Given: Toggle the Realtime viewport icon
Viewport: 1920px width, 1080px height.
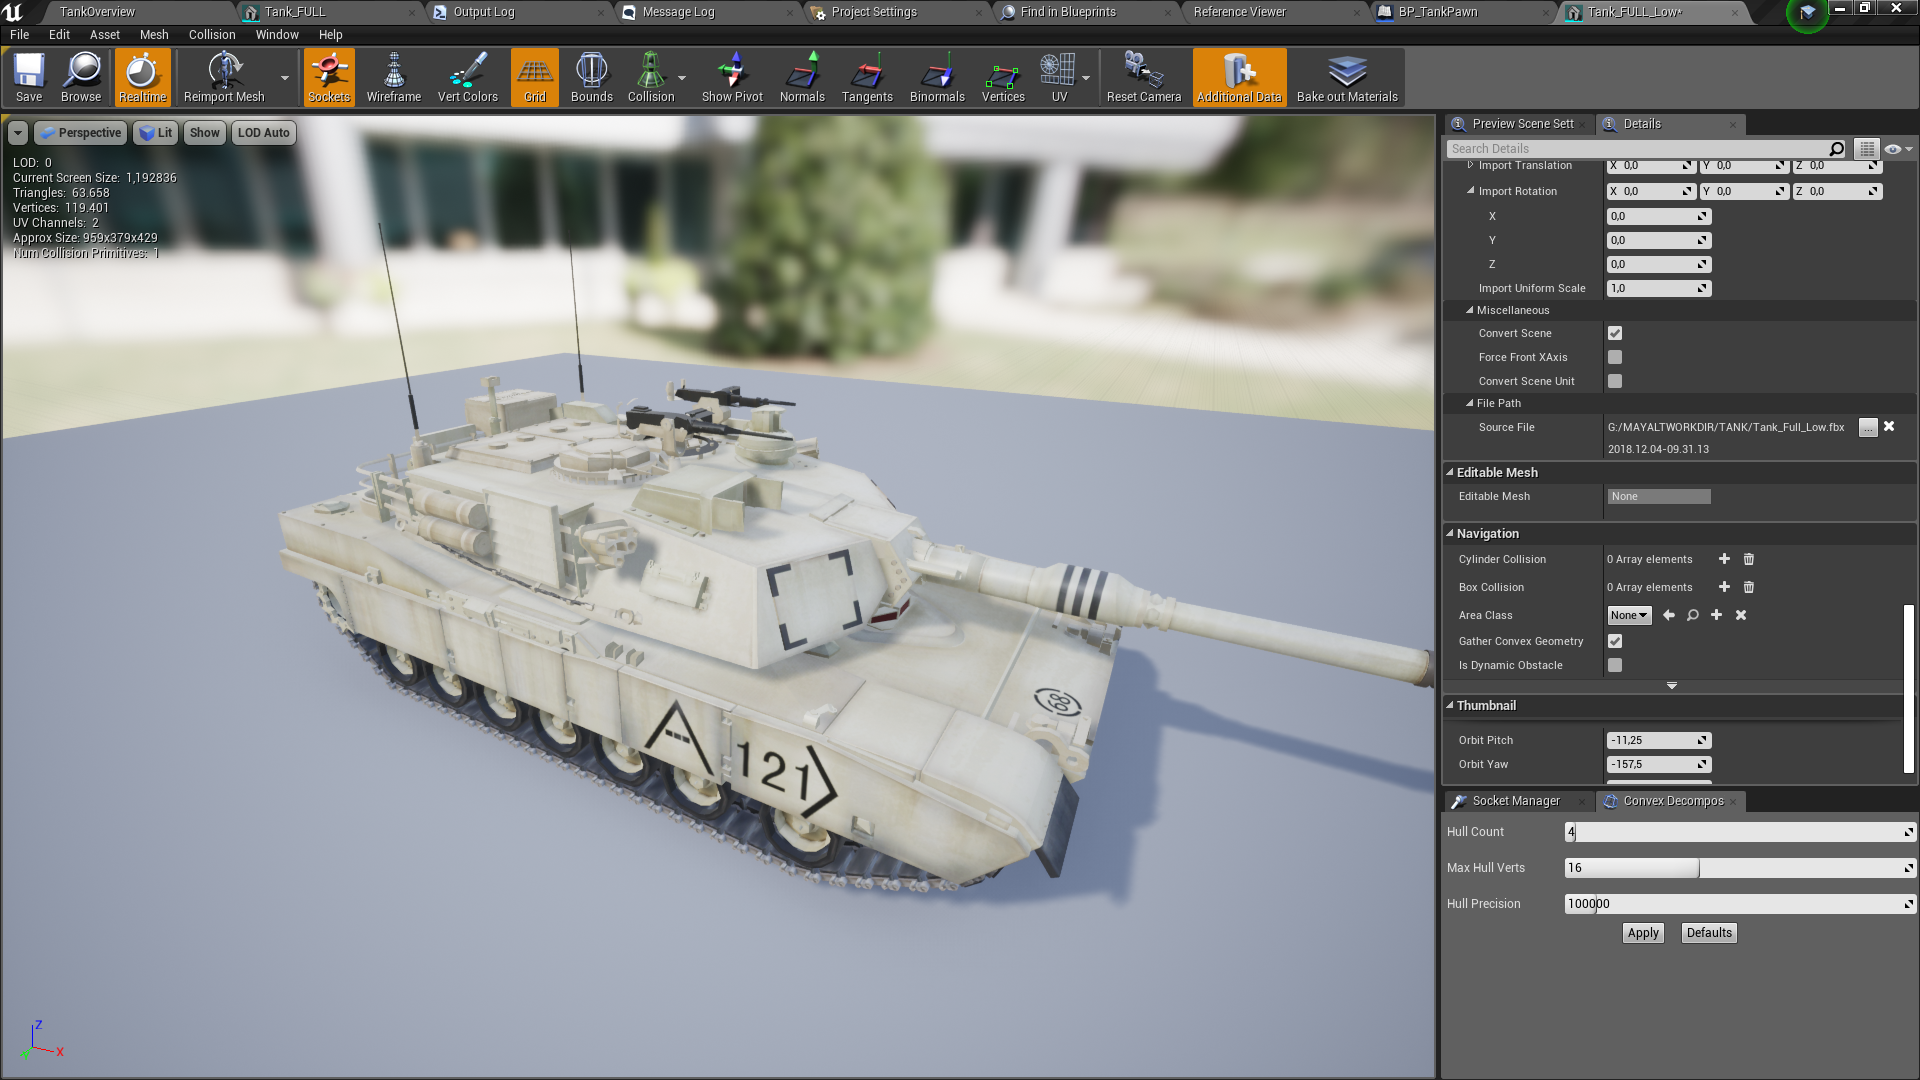Looking at the screenshot, I should (x=142, y=78).
